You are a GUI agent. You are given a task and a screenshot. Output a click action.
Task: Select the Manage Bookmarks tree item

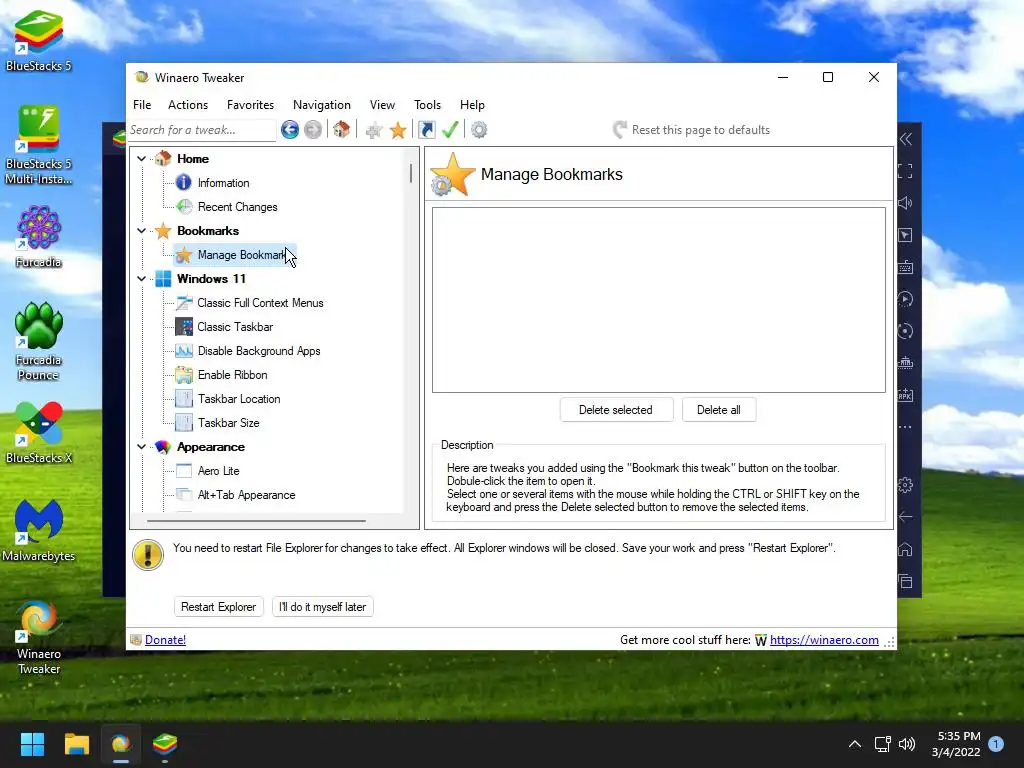tap(235, 255)
